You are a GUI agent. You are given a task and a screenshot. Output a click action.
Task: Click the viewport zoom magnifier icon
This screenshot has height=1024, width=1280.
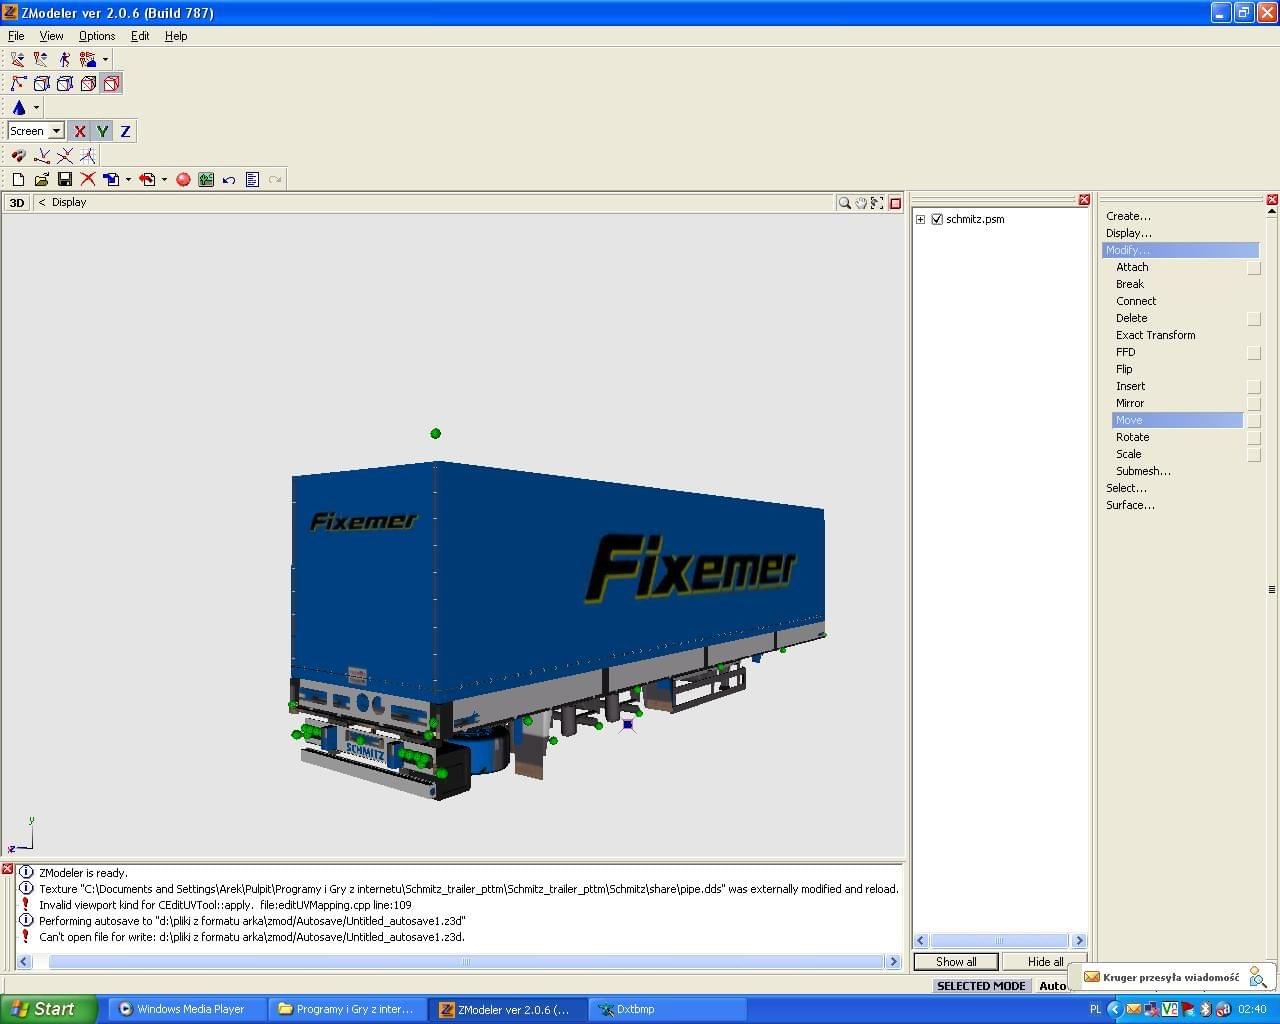point(845,203)
